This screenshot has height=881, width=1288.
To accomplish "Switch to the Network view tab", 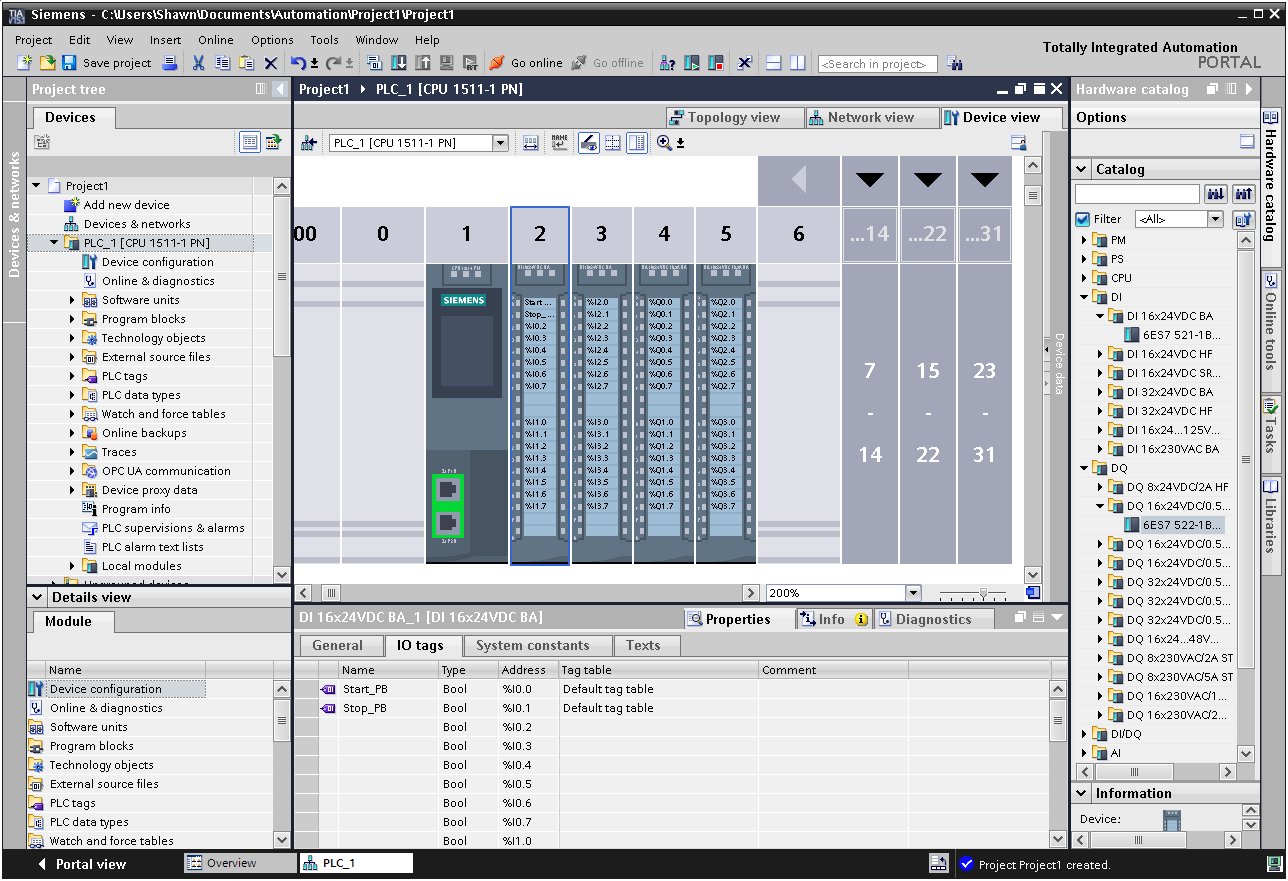I will pyautogui.click(x=870, y=117).
